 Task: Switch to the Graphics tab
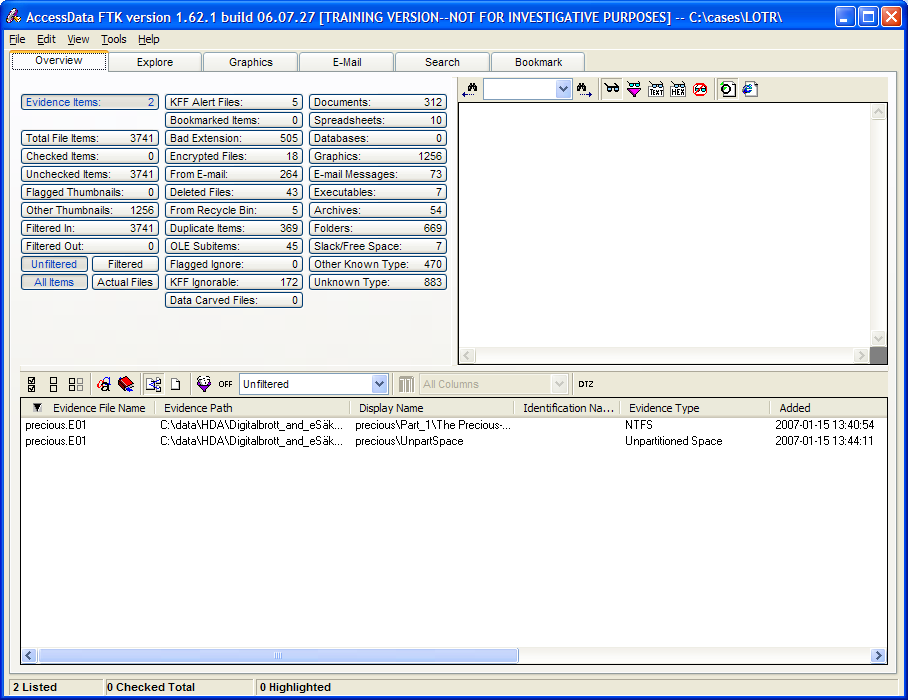point(251,62)
